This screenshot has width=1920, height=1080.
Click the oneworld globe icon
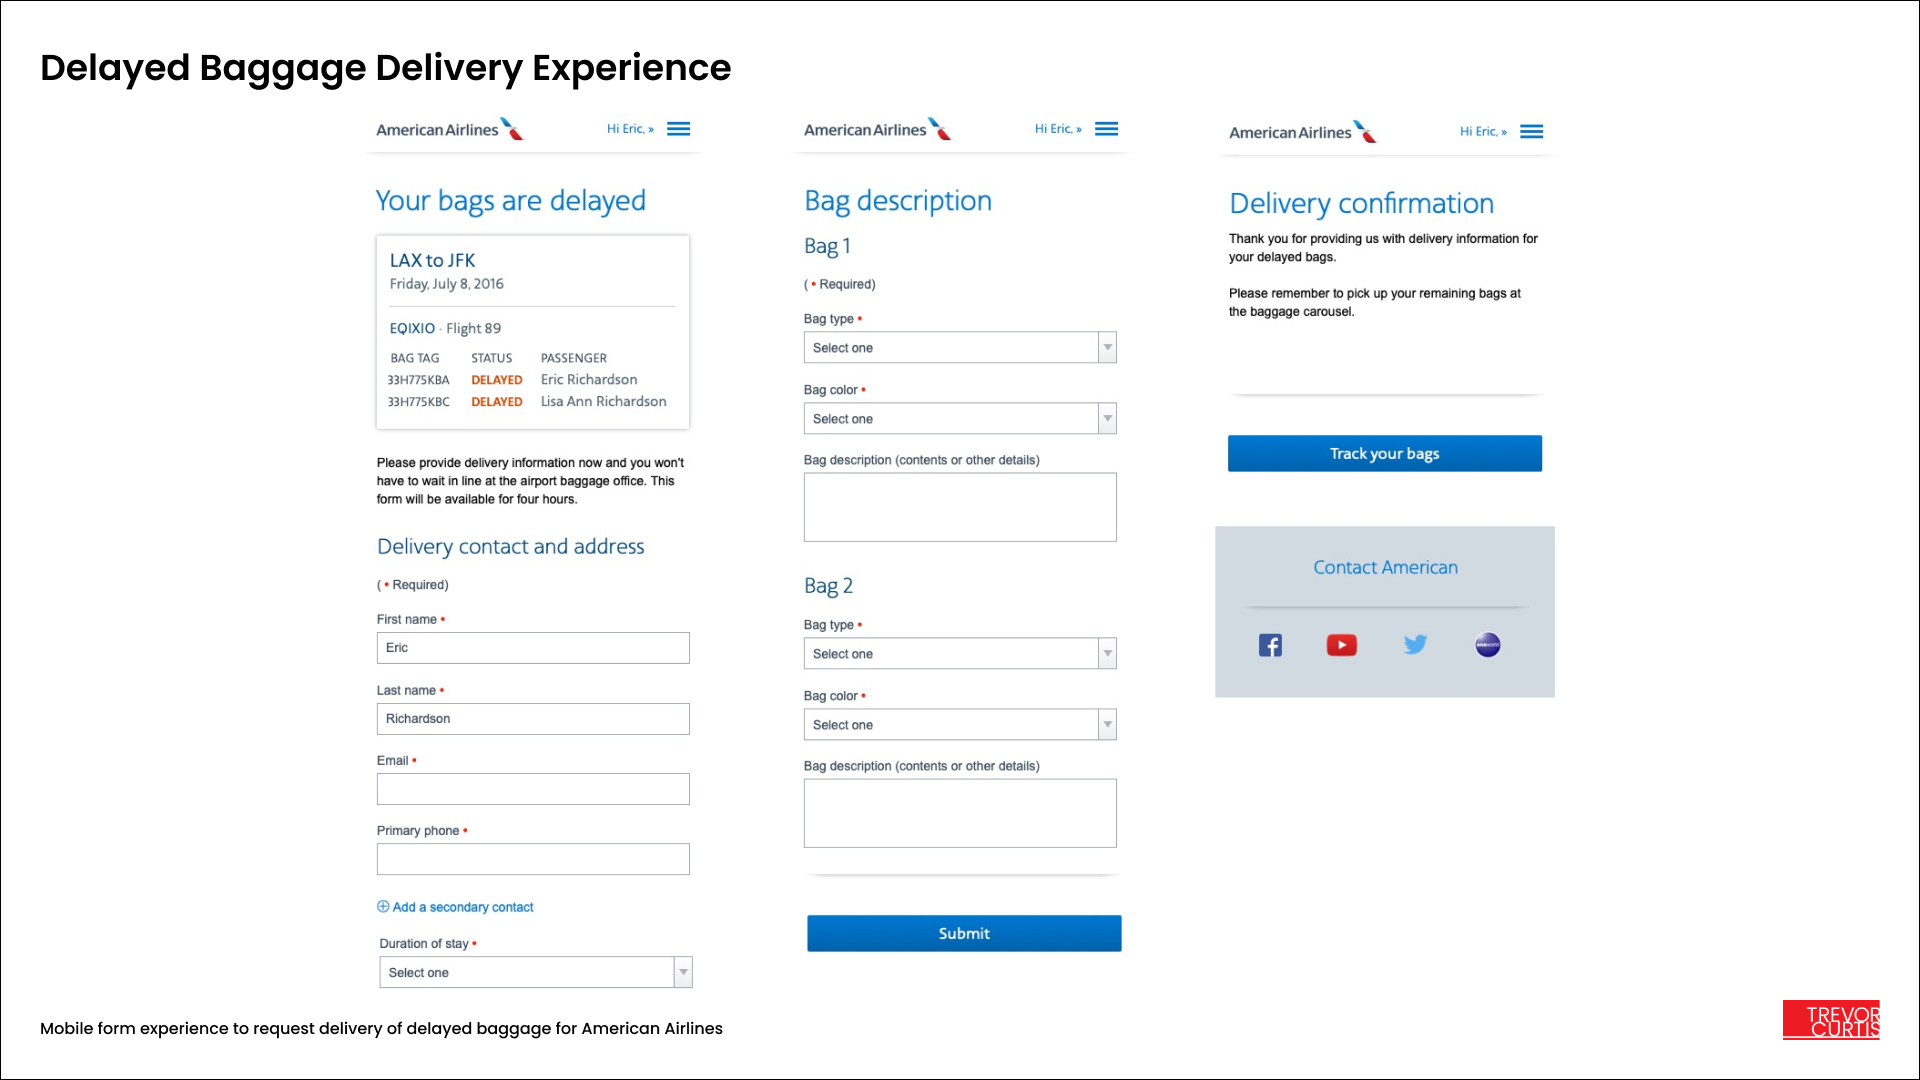1487,645
